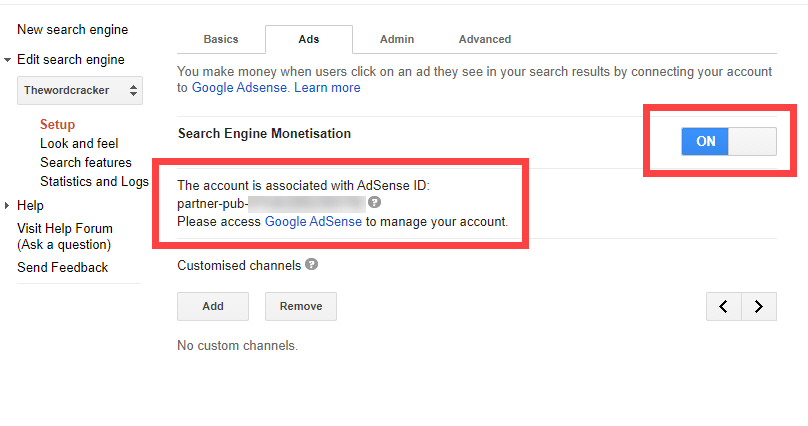Open the Advanced tab
This screenshot has height=426, width=808.
click(x=485, y=39)
